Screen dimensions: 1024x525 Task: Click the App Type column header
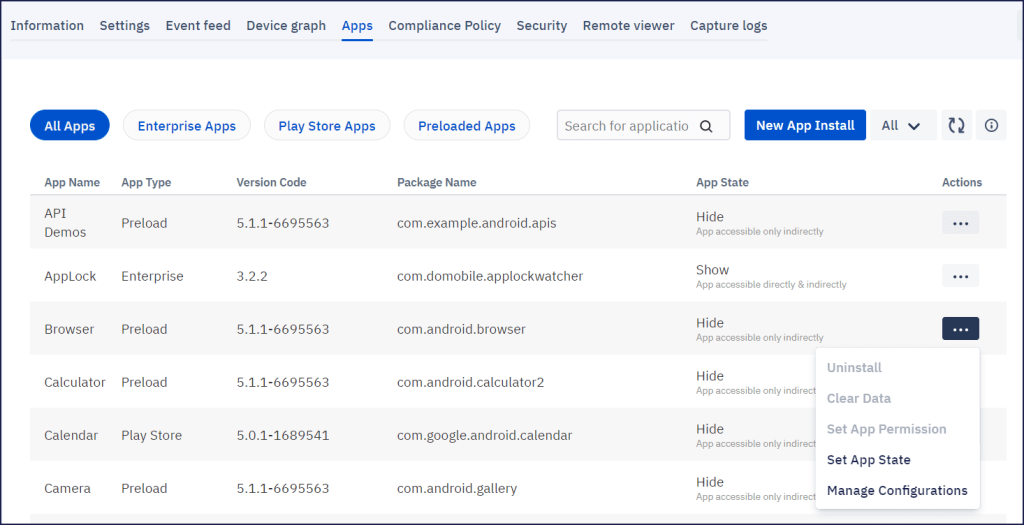(146, 182)
